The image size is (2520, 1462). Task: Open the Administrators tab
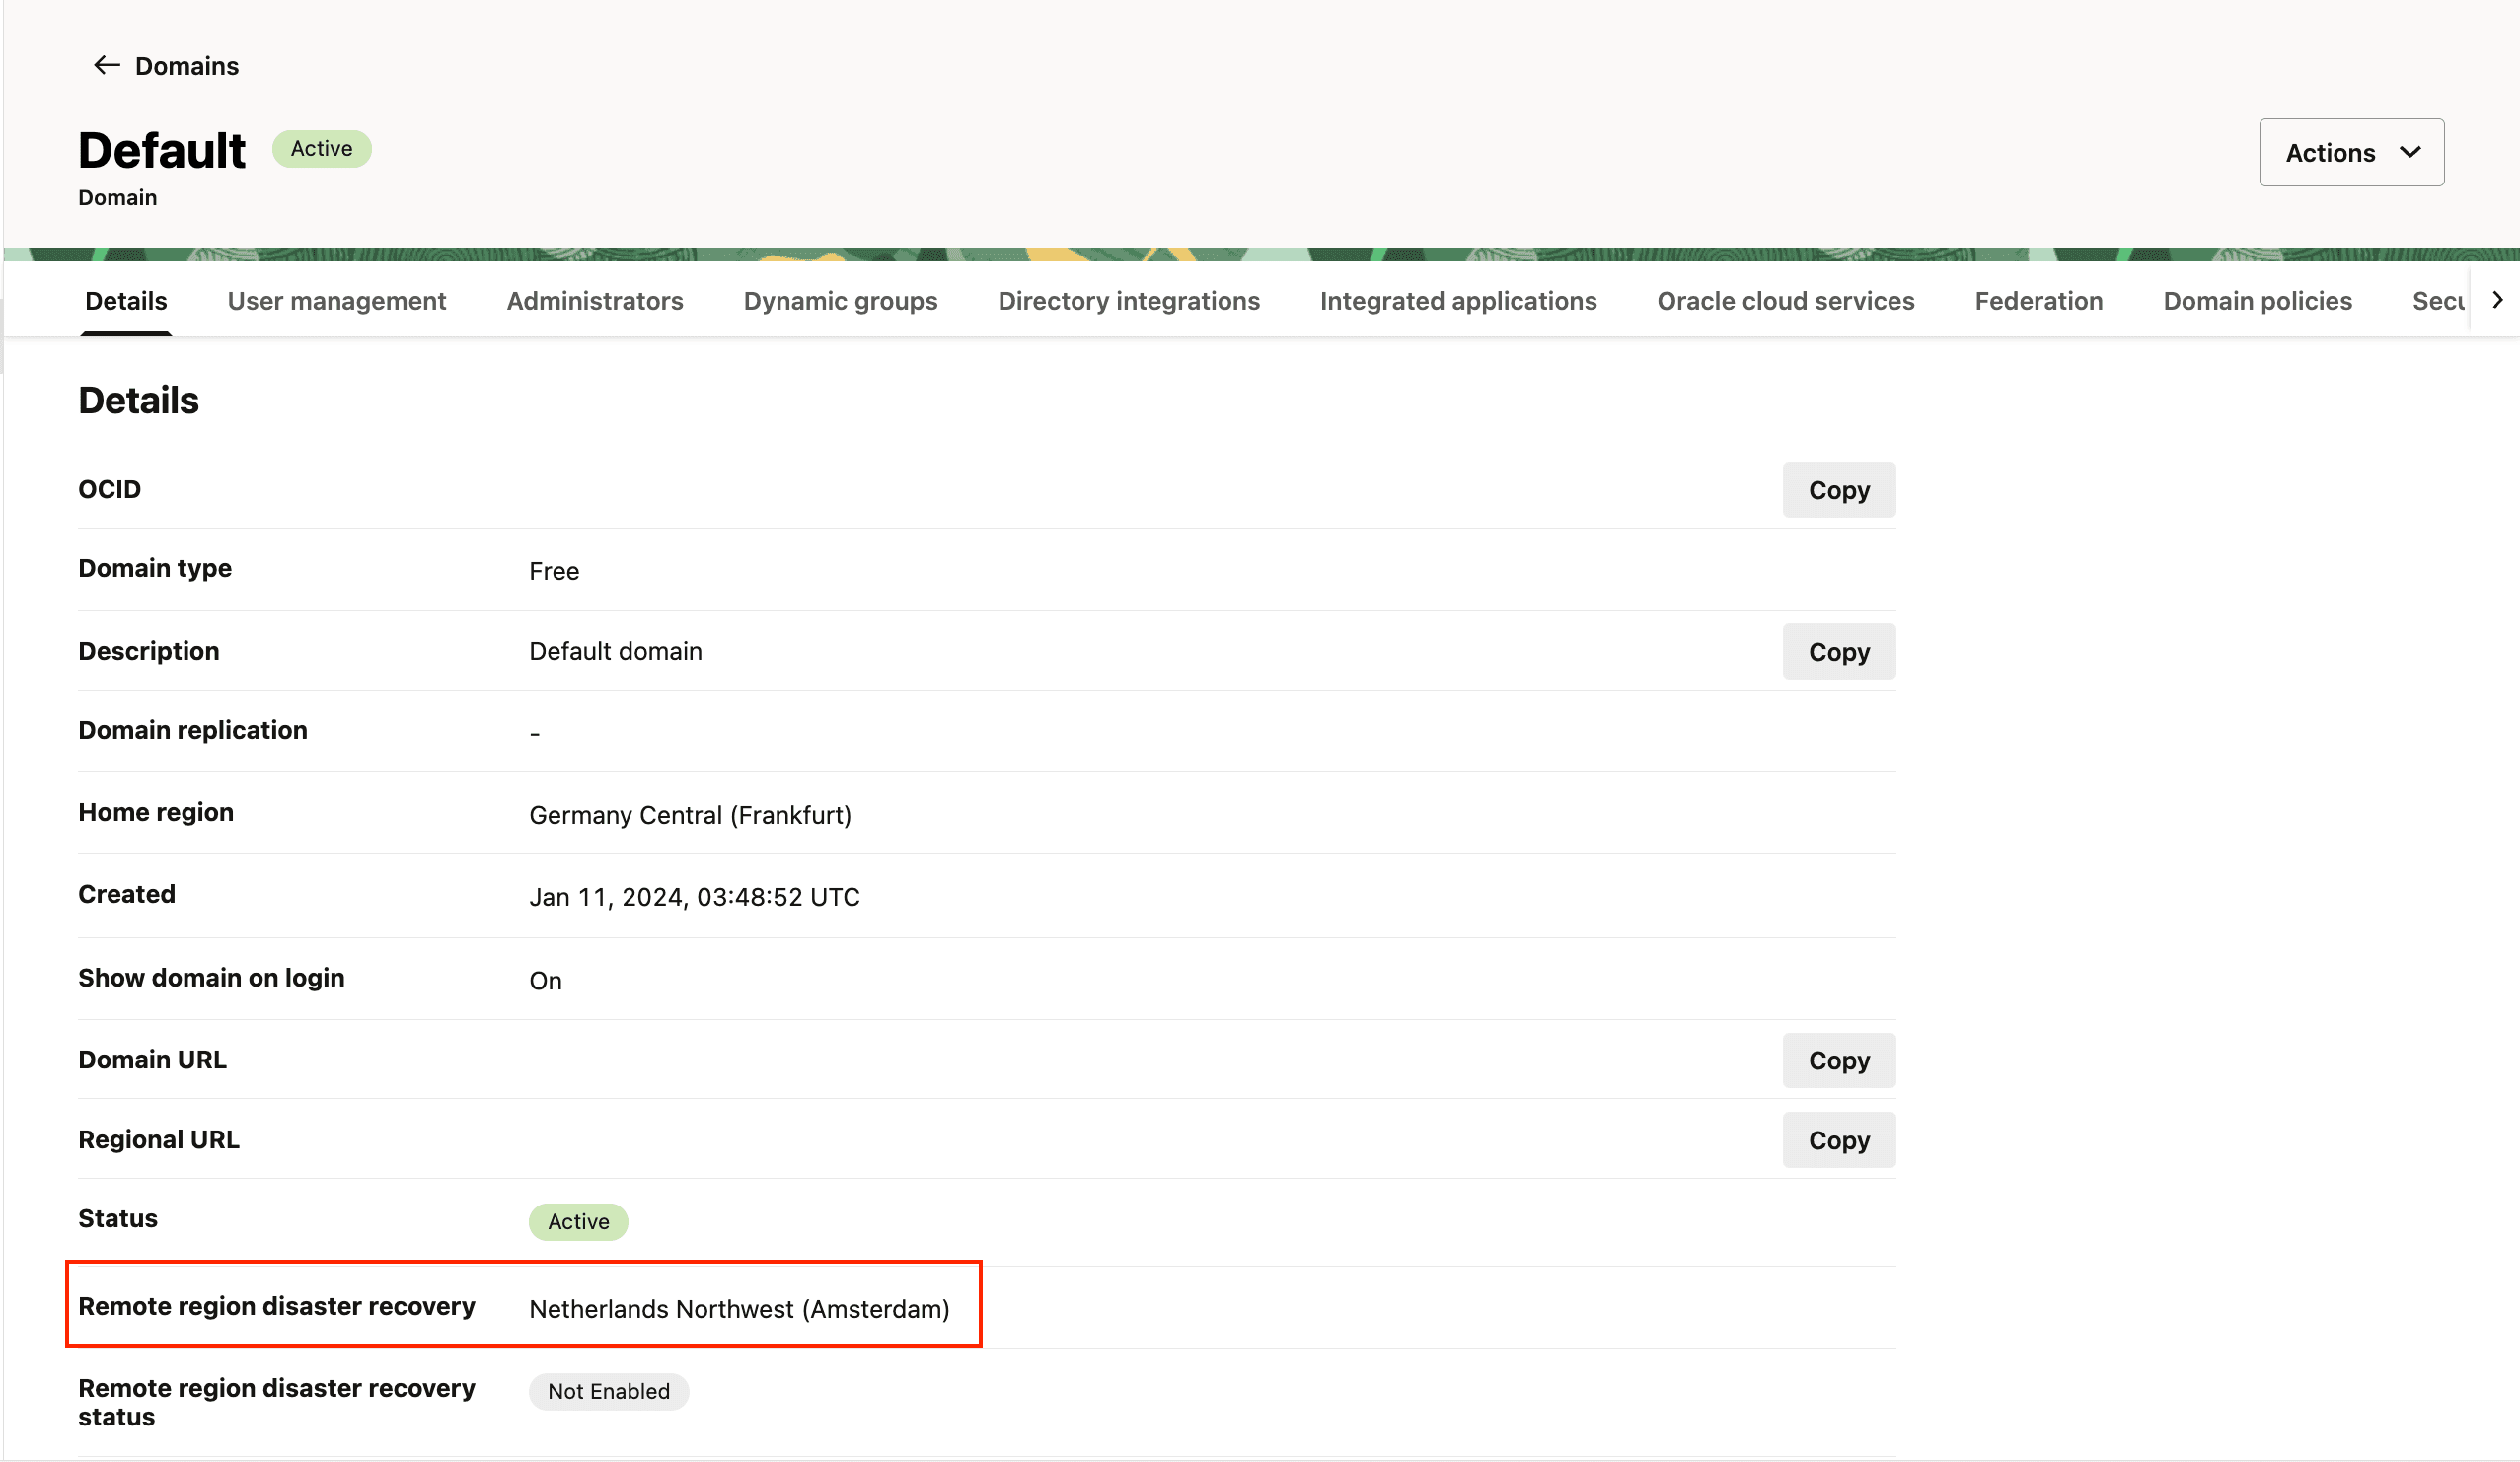[x=594, y=301]
